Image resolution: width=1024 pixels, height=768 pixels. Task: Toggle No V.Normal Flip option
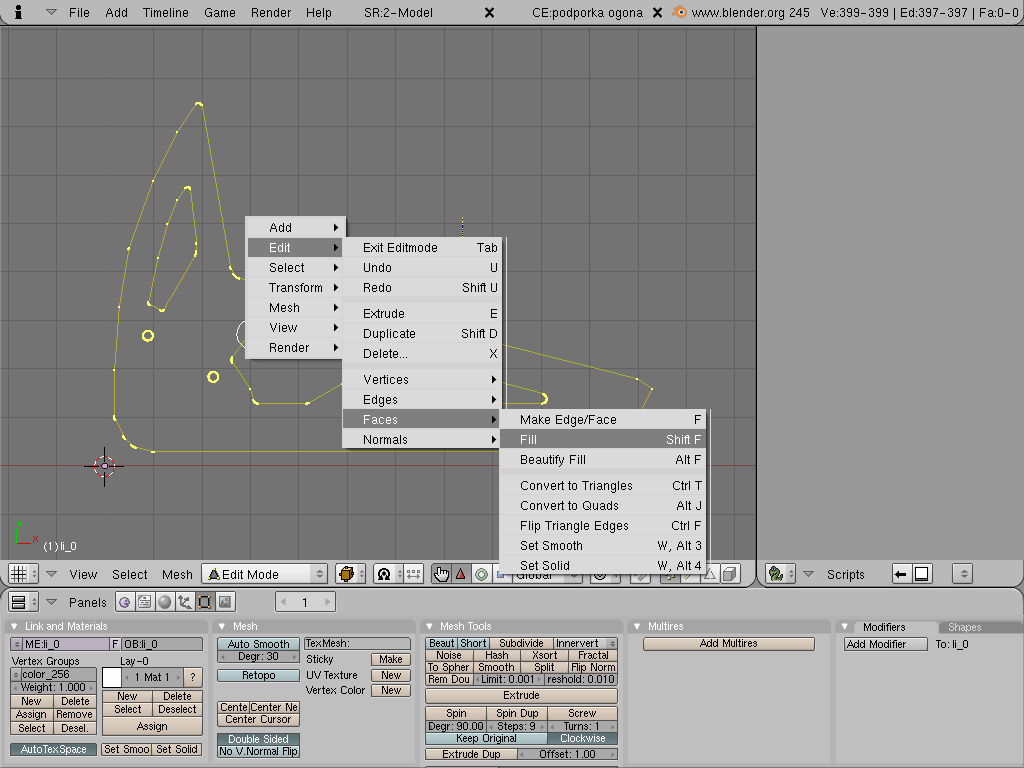click(x=258, y=751)
